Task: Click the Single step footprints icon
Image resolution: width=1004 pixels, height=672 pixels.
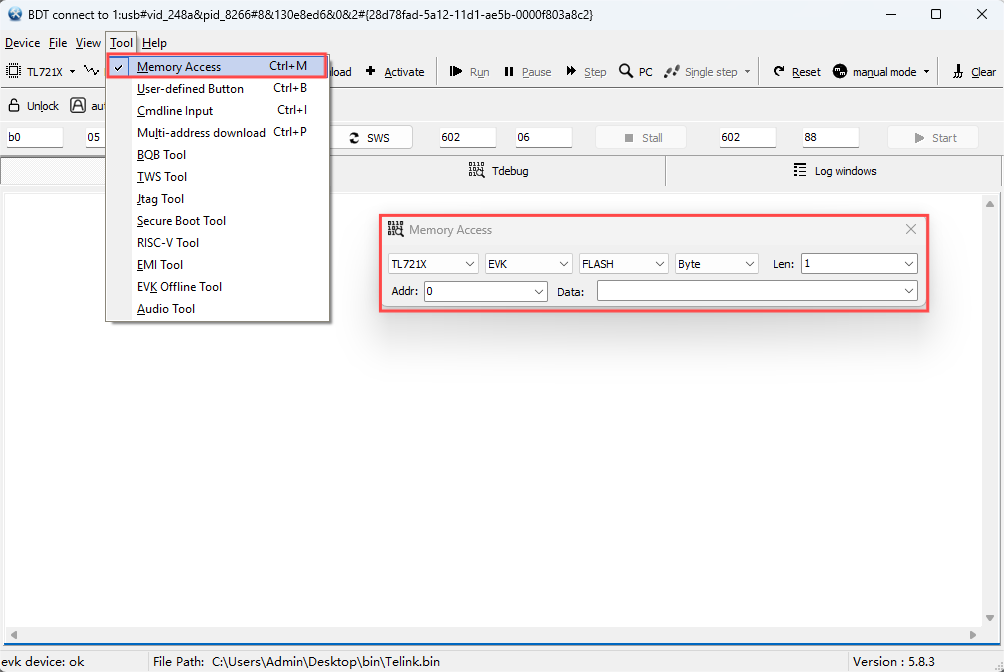Action: 672,71
